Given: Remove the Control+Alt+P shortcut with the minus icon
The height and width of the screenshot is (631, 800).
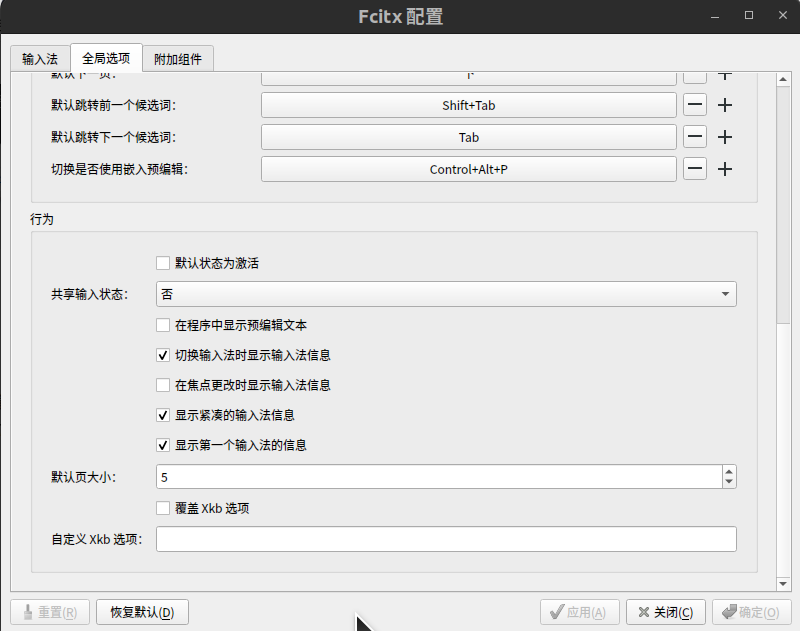Looking at the screenshot, I should [x=694, y=169].
